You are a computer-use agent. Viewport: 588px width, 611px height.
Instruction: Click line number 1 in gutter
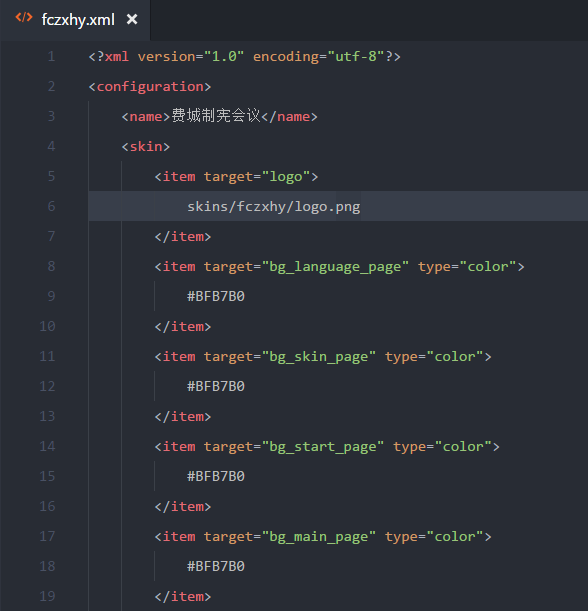pyautogui.click(x=51, y=57)
